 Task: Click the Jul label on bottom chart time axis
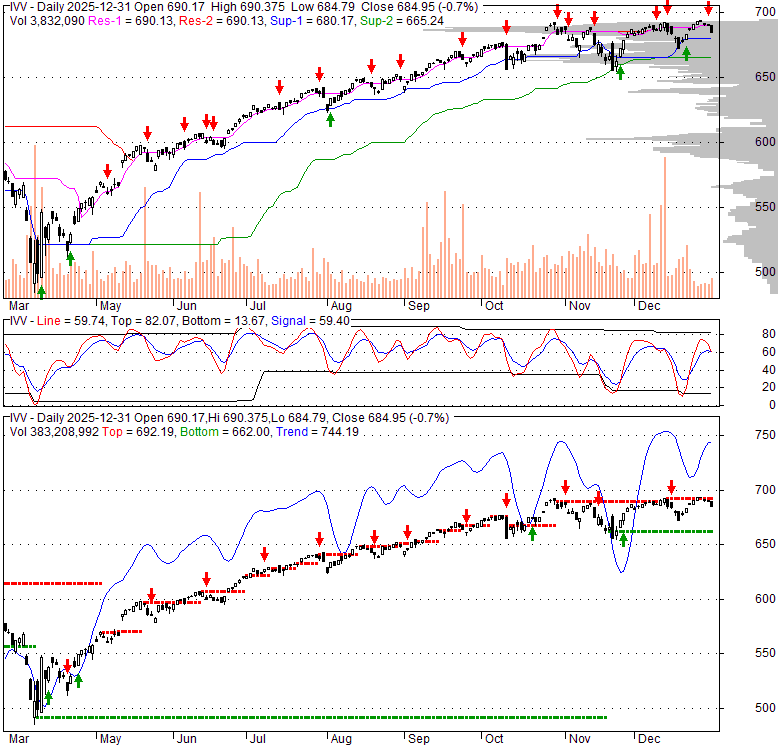pyautogui.click(x=258, y=739)
